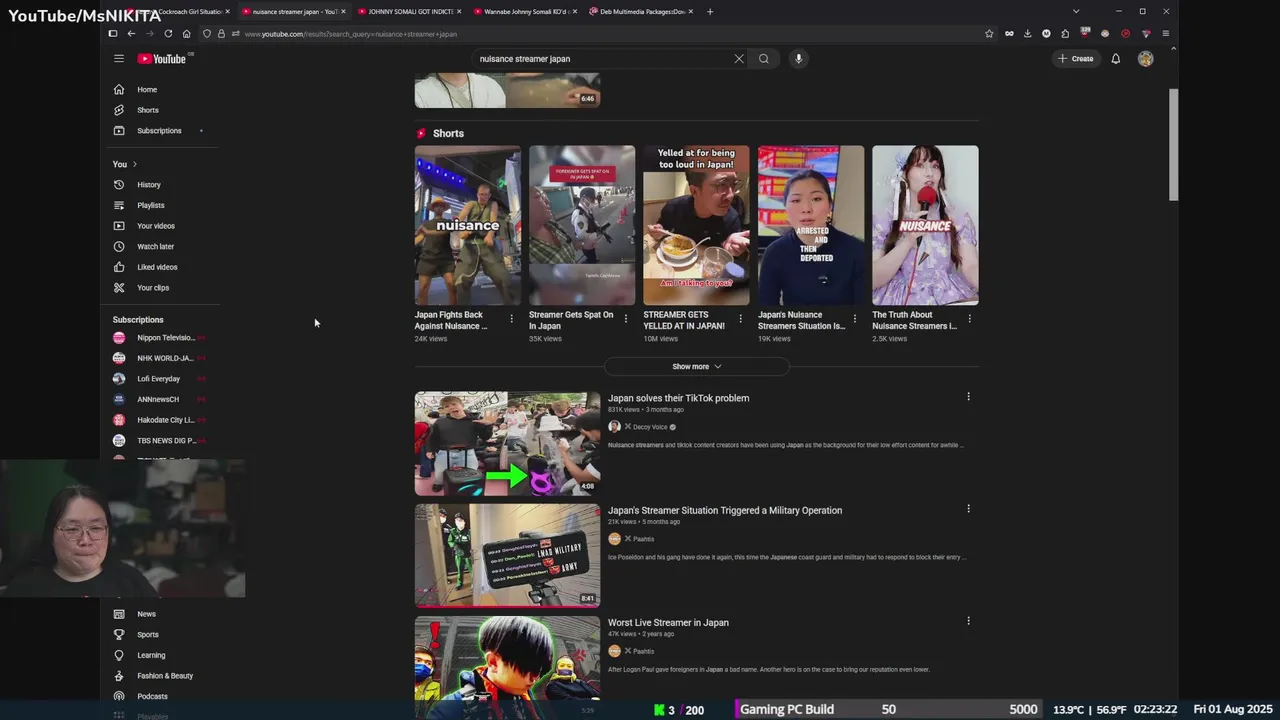Open options for Japan Fights Back short
The height and width of the screenshot is (720, 1280).
coord(512,319)
